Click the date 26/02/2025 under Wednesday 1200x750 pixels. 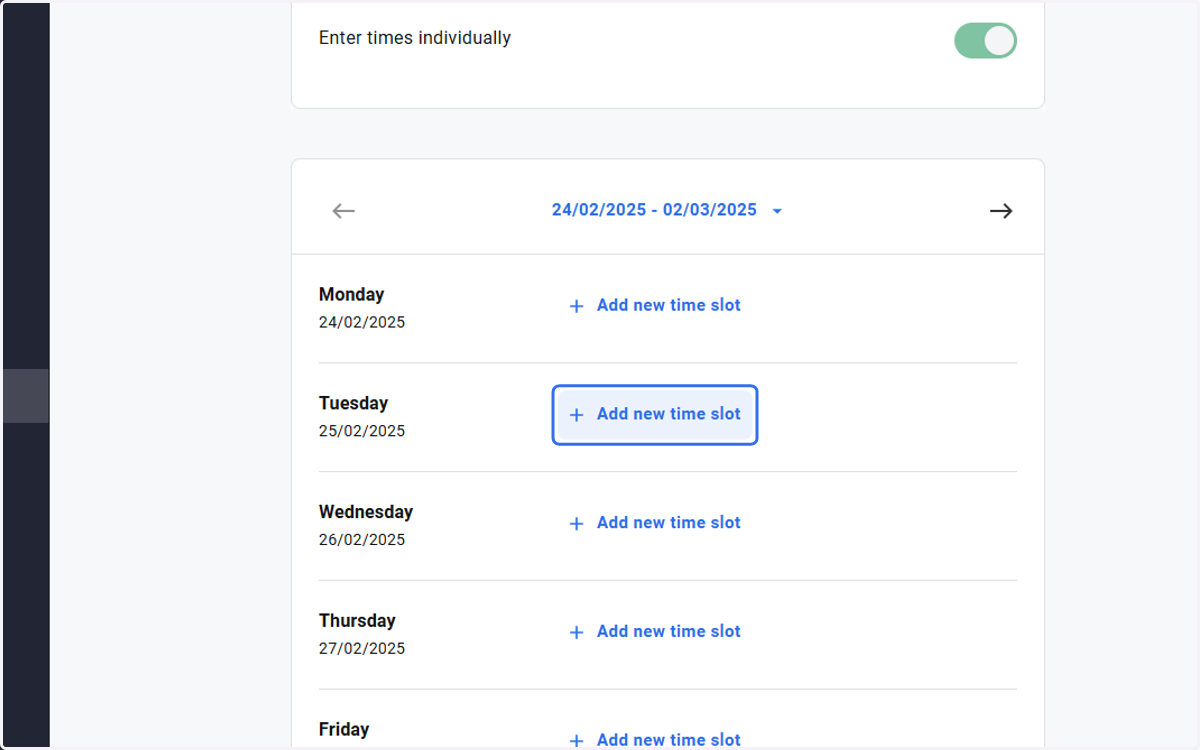[x=362, y=539]
